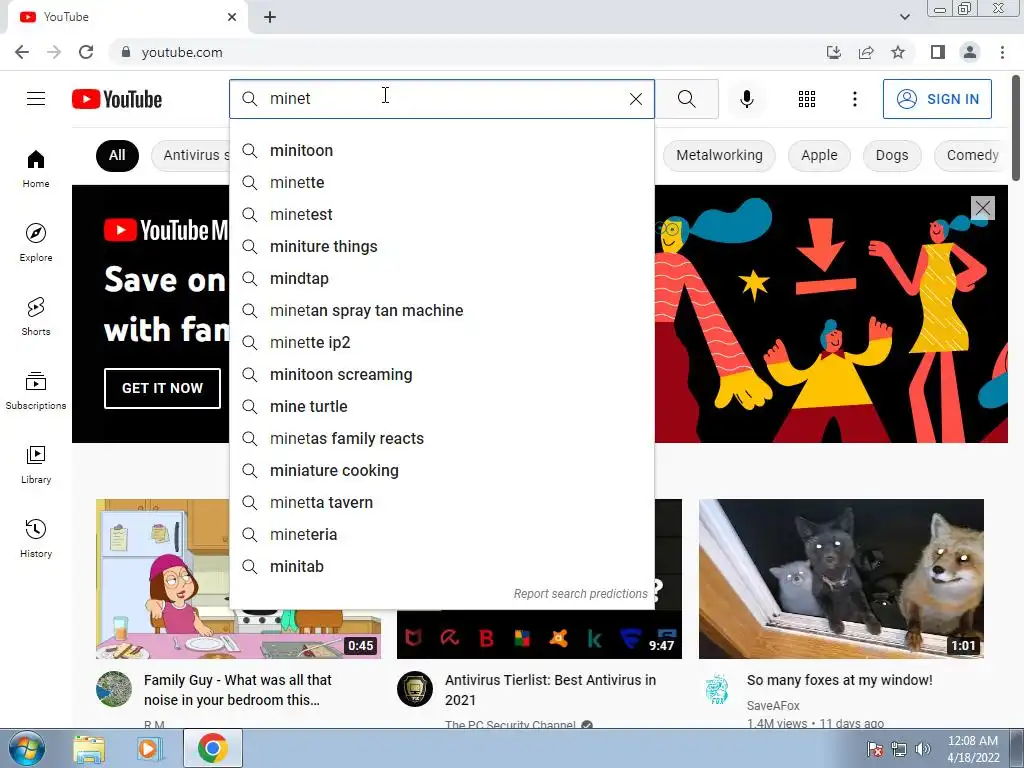Viewport: 1024px width, 768px height.
Task: Open Subscriptions in sidebar
Action: (36, 390)
